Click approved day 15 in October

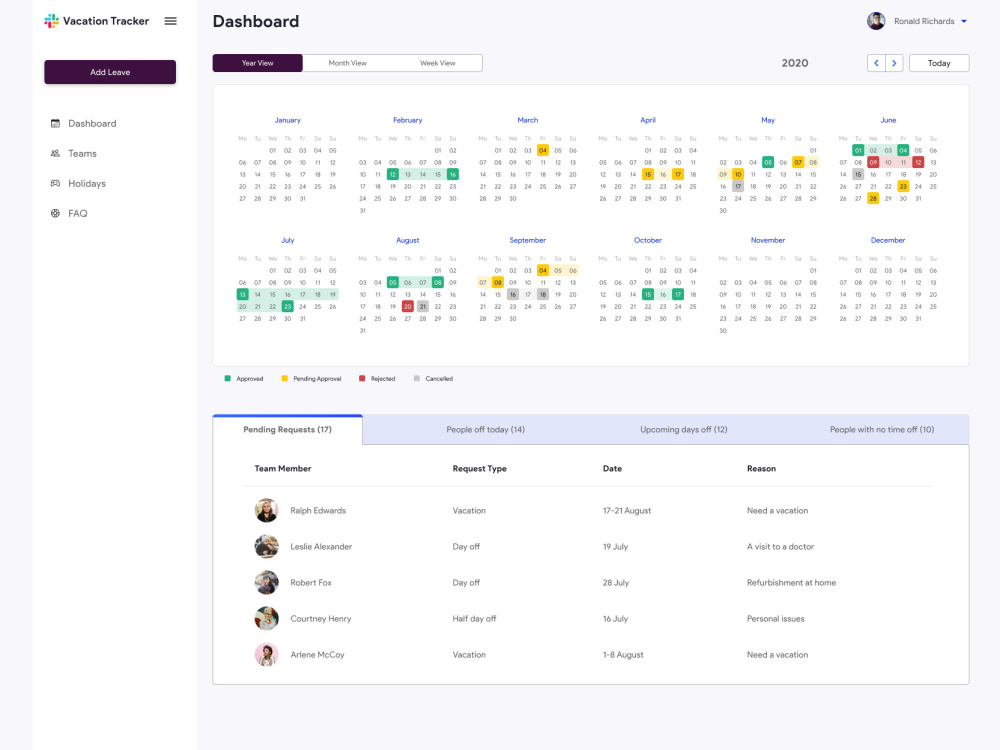click(648, 295)
